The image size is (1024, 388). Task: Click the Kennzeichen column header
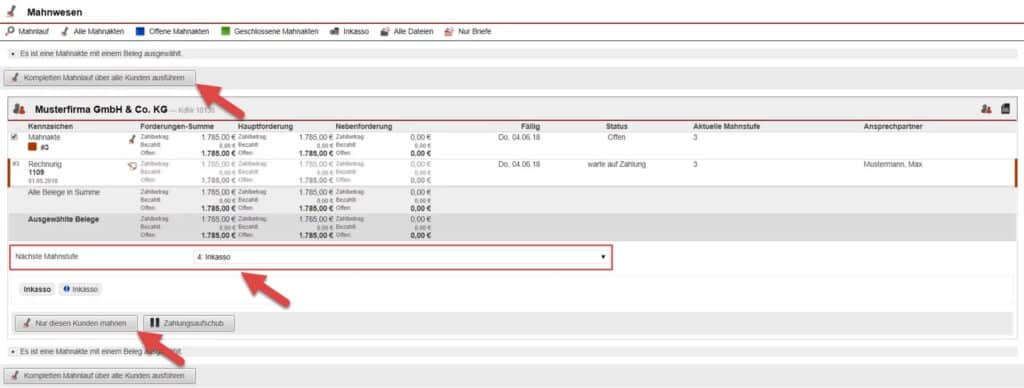tap(50, 126)
